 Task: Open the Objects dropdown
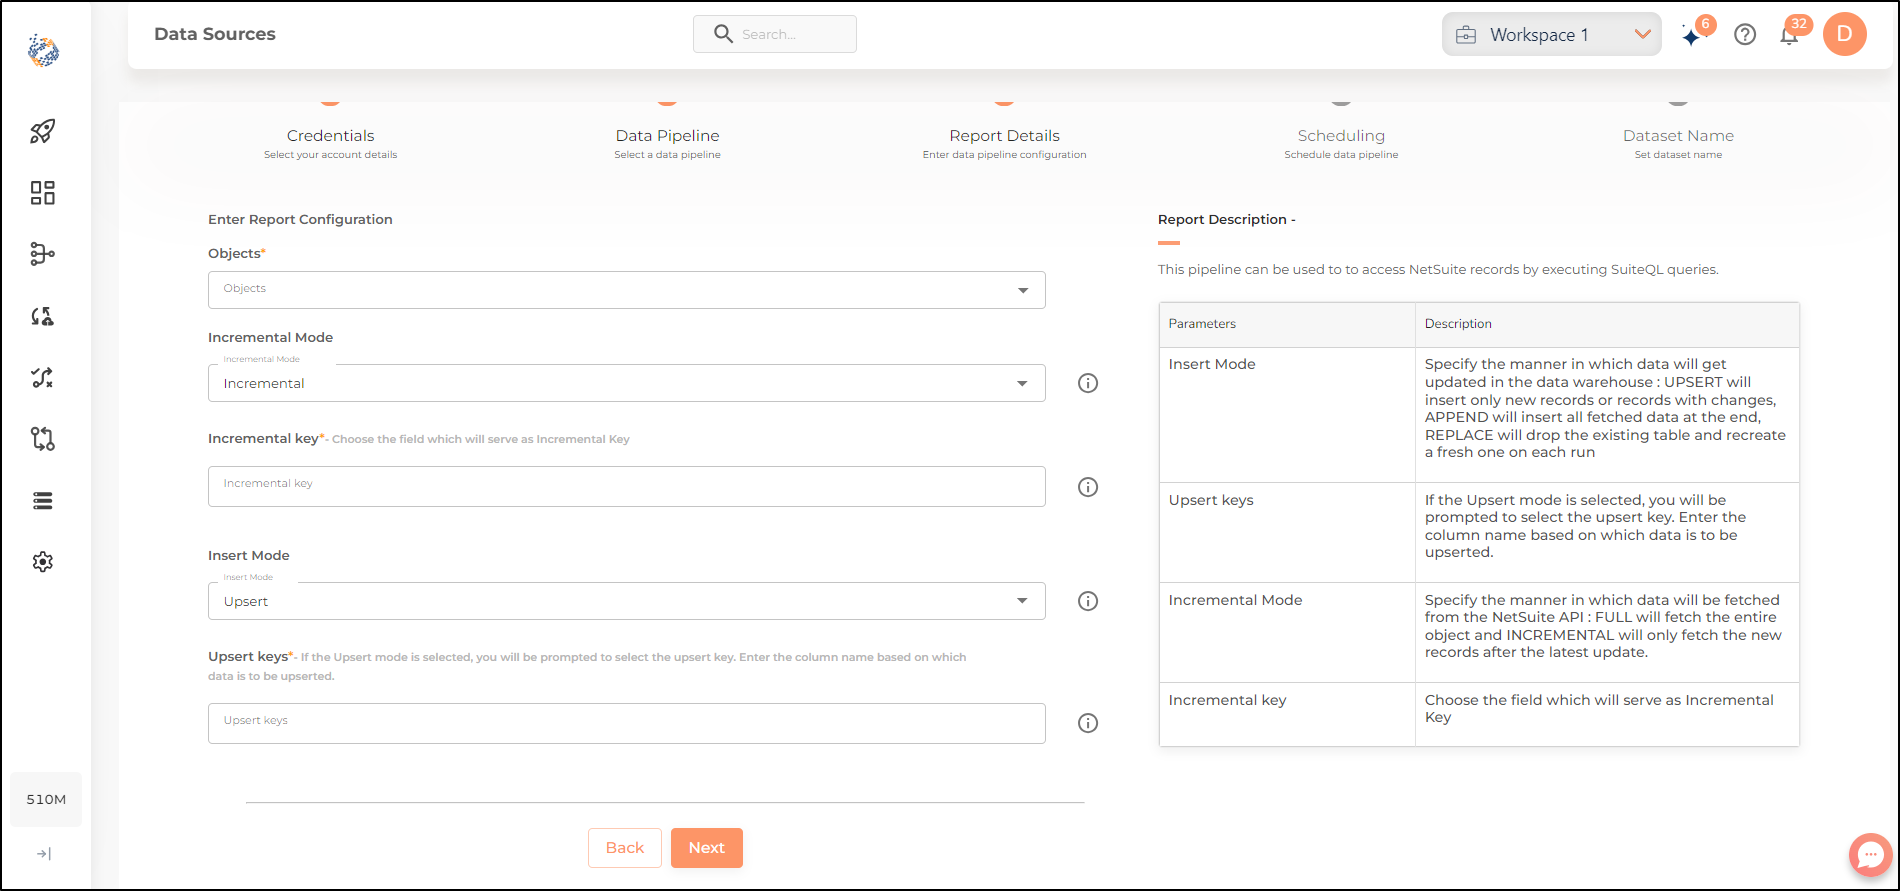click(x=627, y=290)
